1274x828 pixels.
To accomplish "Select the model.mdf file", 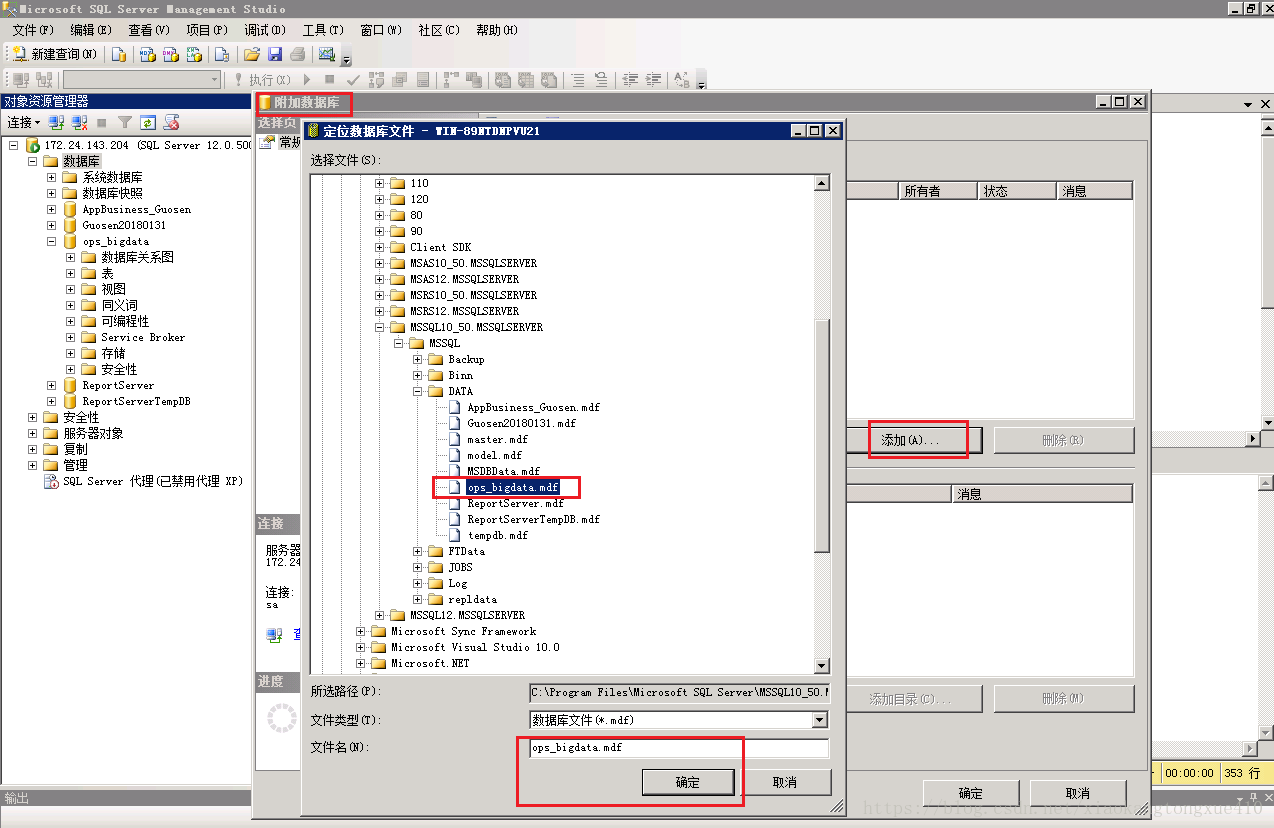I will point(494,455).
